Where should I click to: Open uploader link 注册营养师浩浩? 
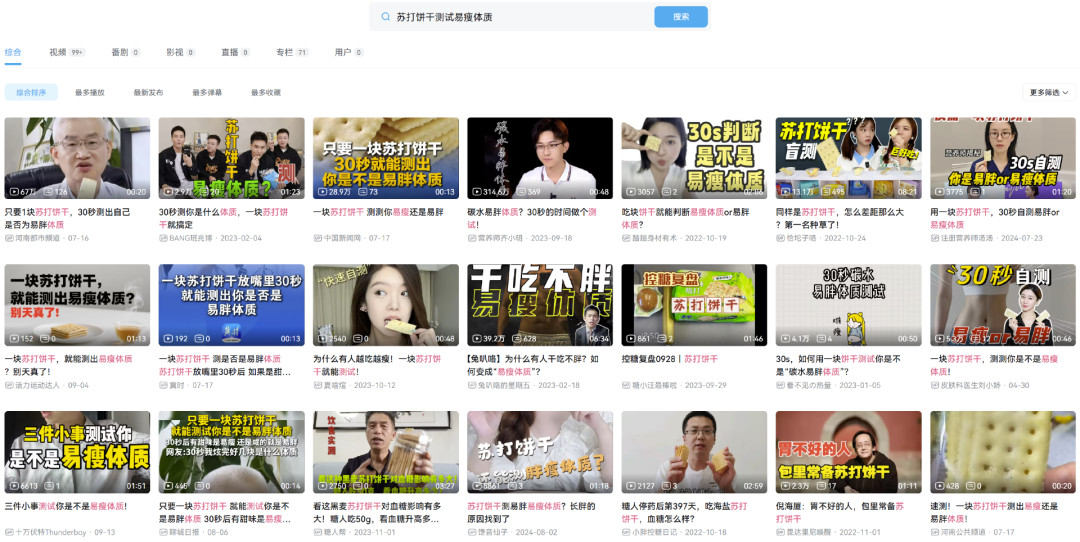tap(967, 238)
